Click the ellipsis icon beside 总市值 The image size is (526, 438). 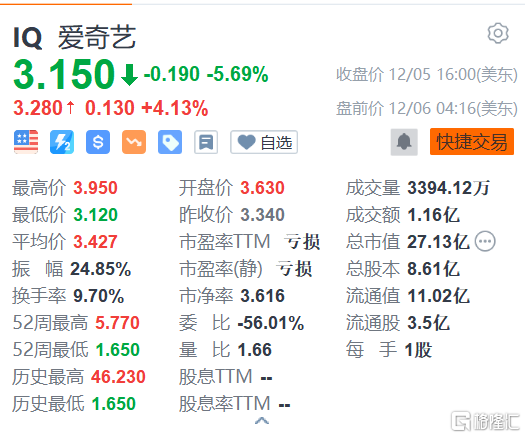[x=485, y=241]
